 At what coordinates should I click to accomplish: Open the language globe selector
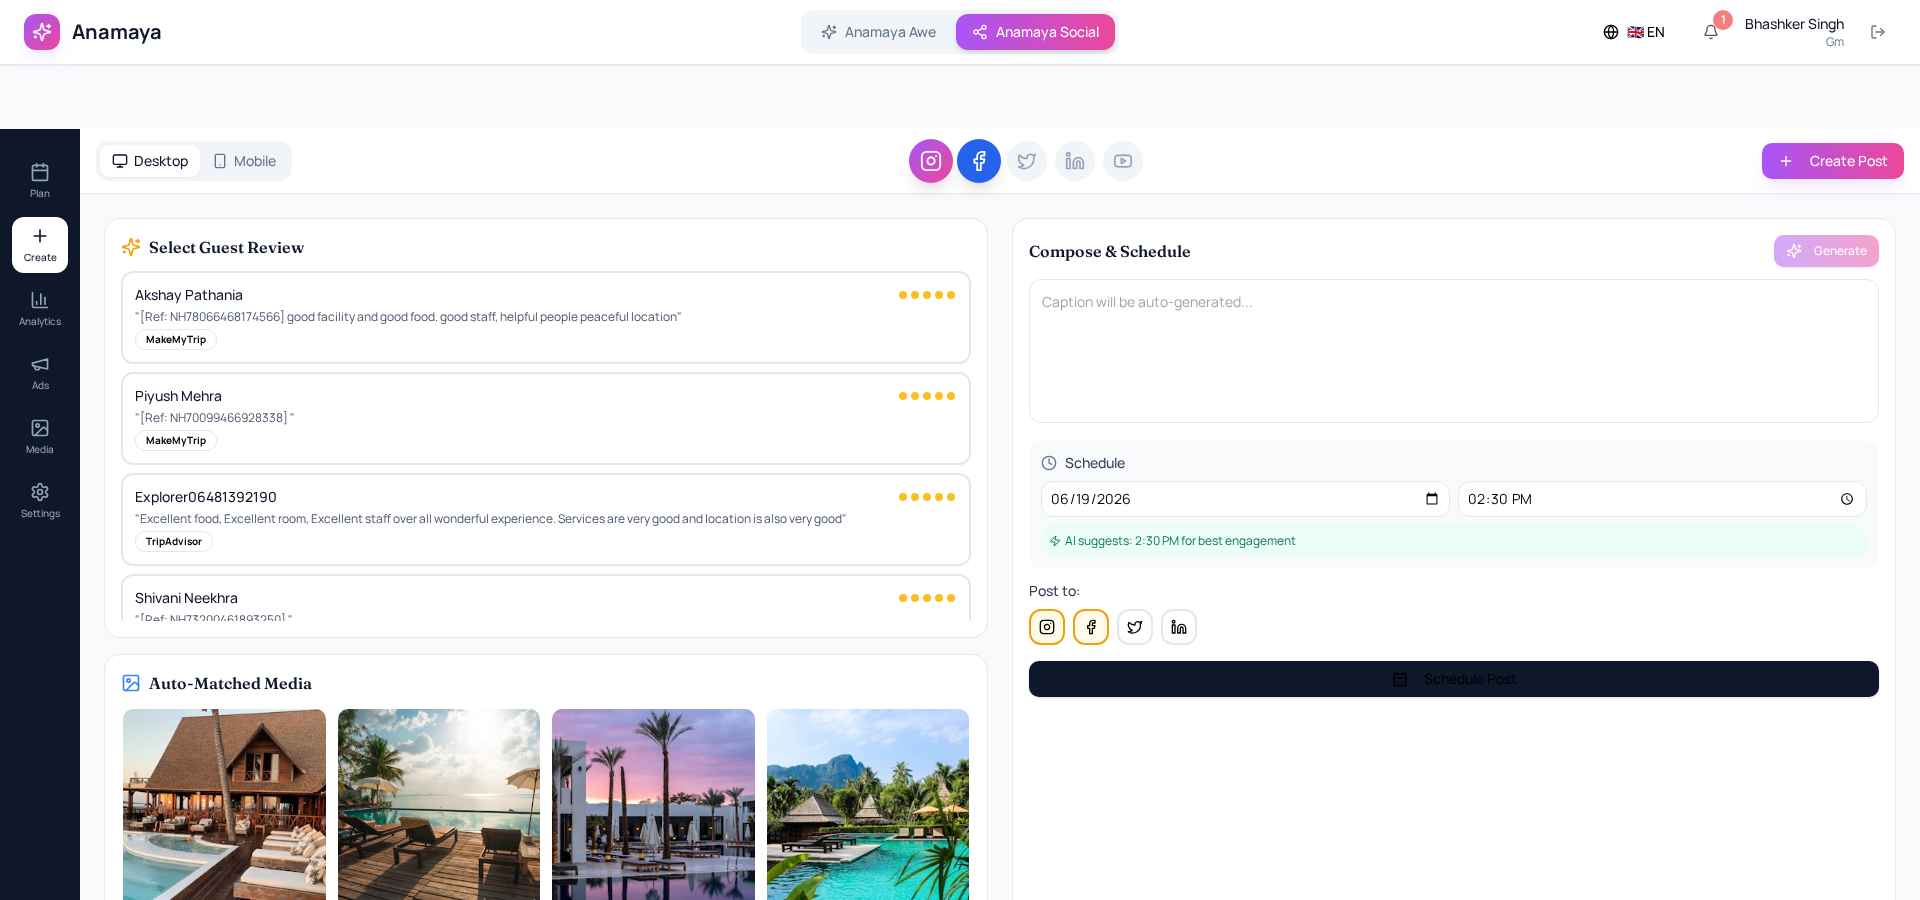(1634, 32)
